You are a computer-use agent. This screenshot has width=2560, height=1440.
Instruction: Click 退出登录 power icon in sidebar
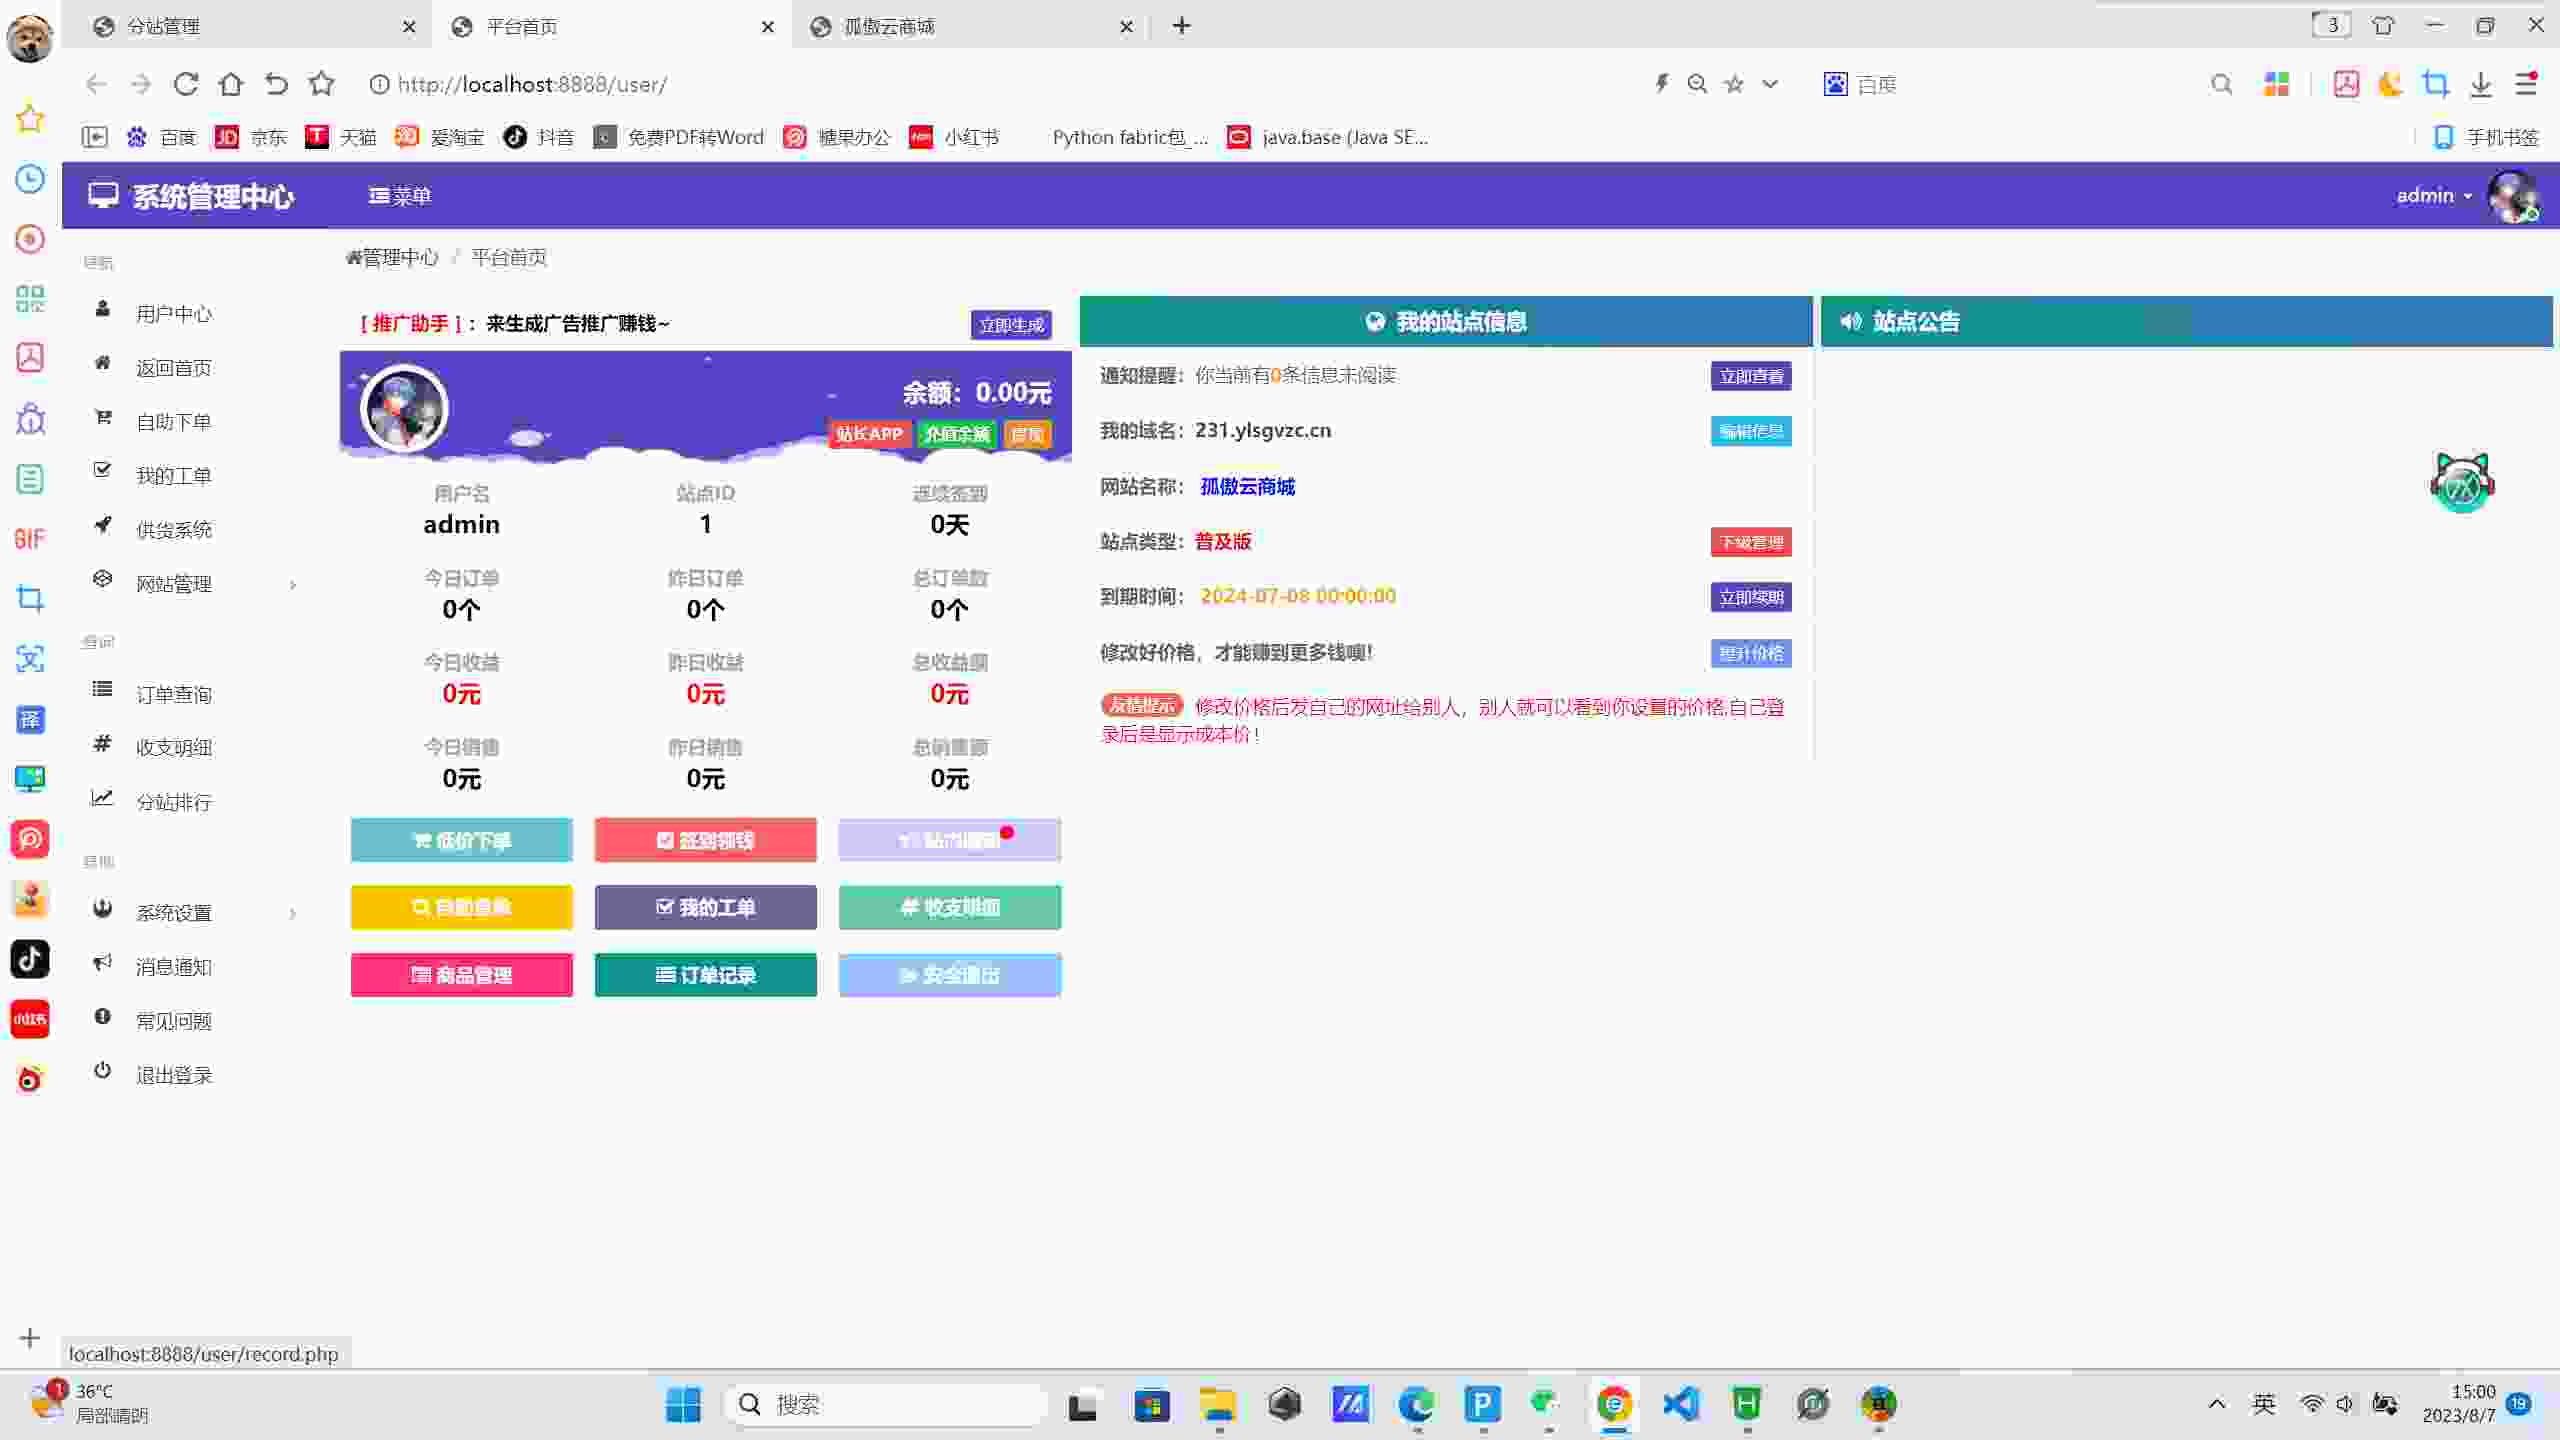click(103, 1071)
